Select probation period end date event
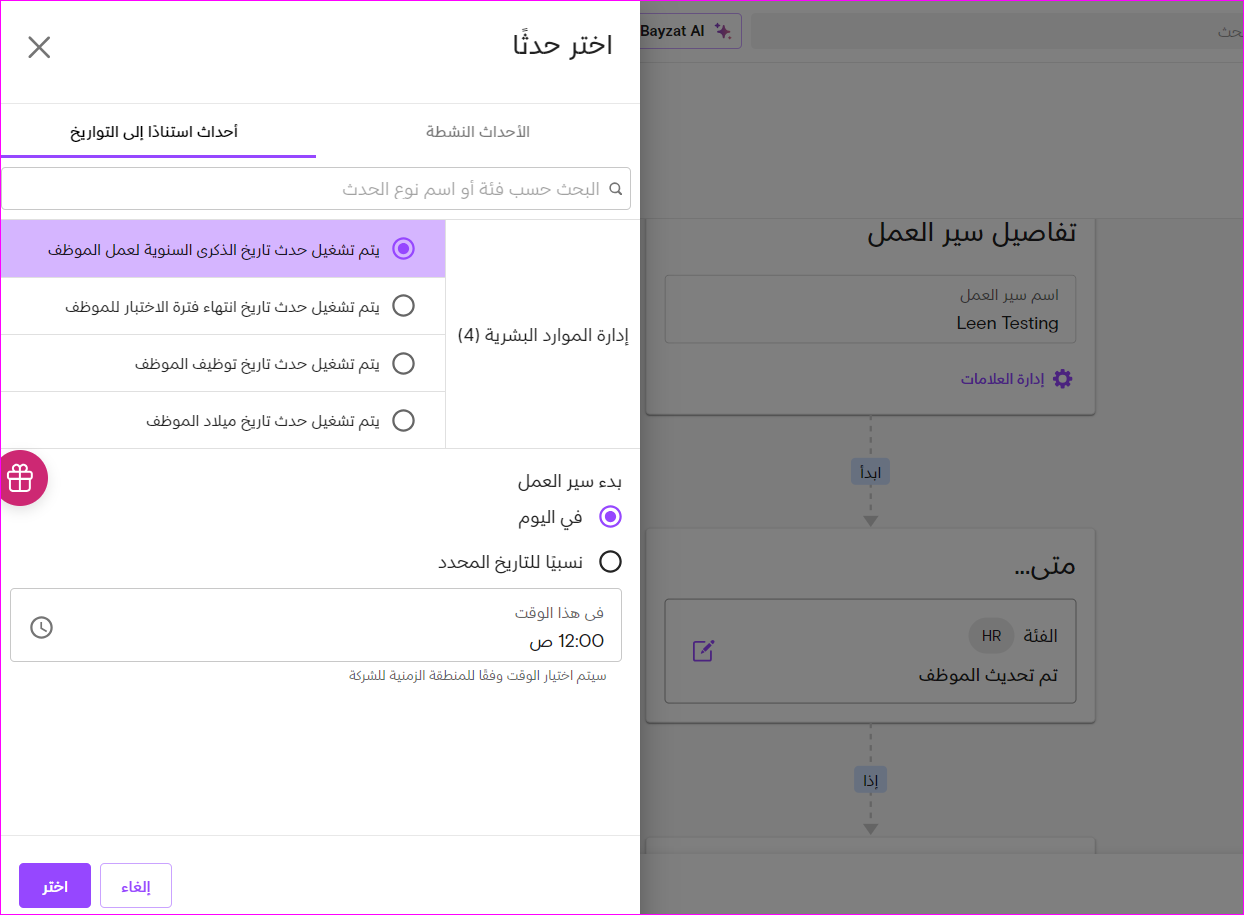1244x915 pixels. pyautogui.click(x=403, y=306)
